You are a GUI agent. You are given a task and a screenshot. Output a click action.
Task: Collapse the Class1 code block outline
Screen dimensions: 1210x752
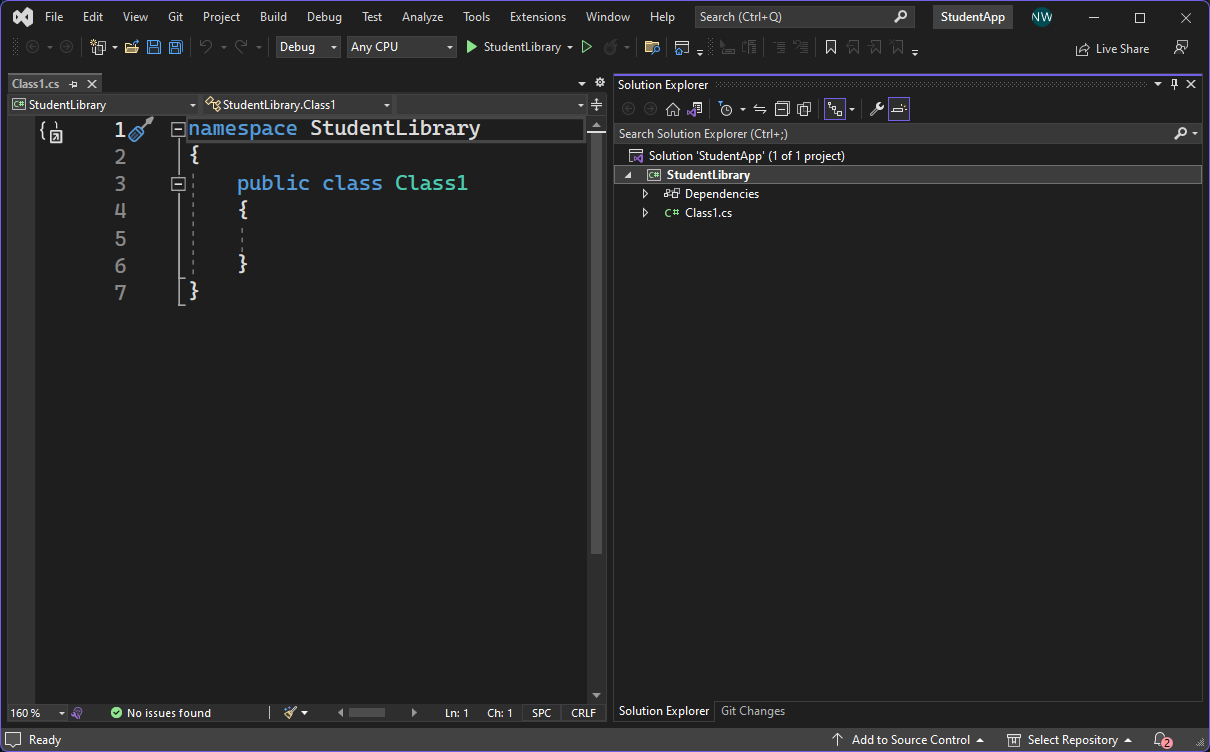click(x=178, y=184)
